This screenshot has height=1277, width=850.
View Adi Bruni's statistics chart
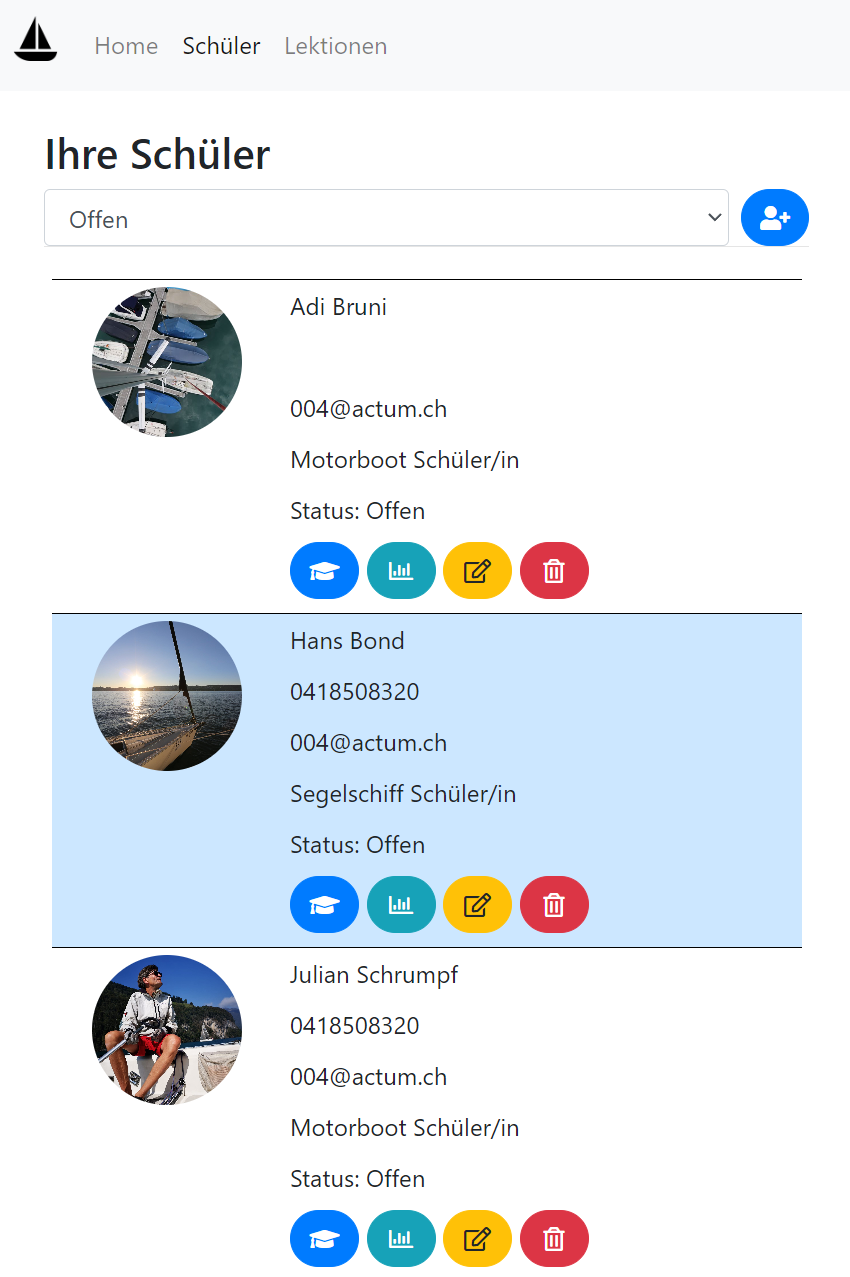401,571
